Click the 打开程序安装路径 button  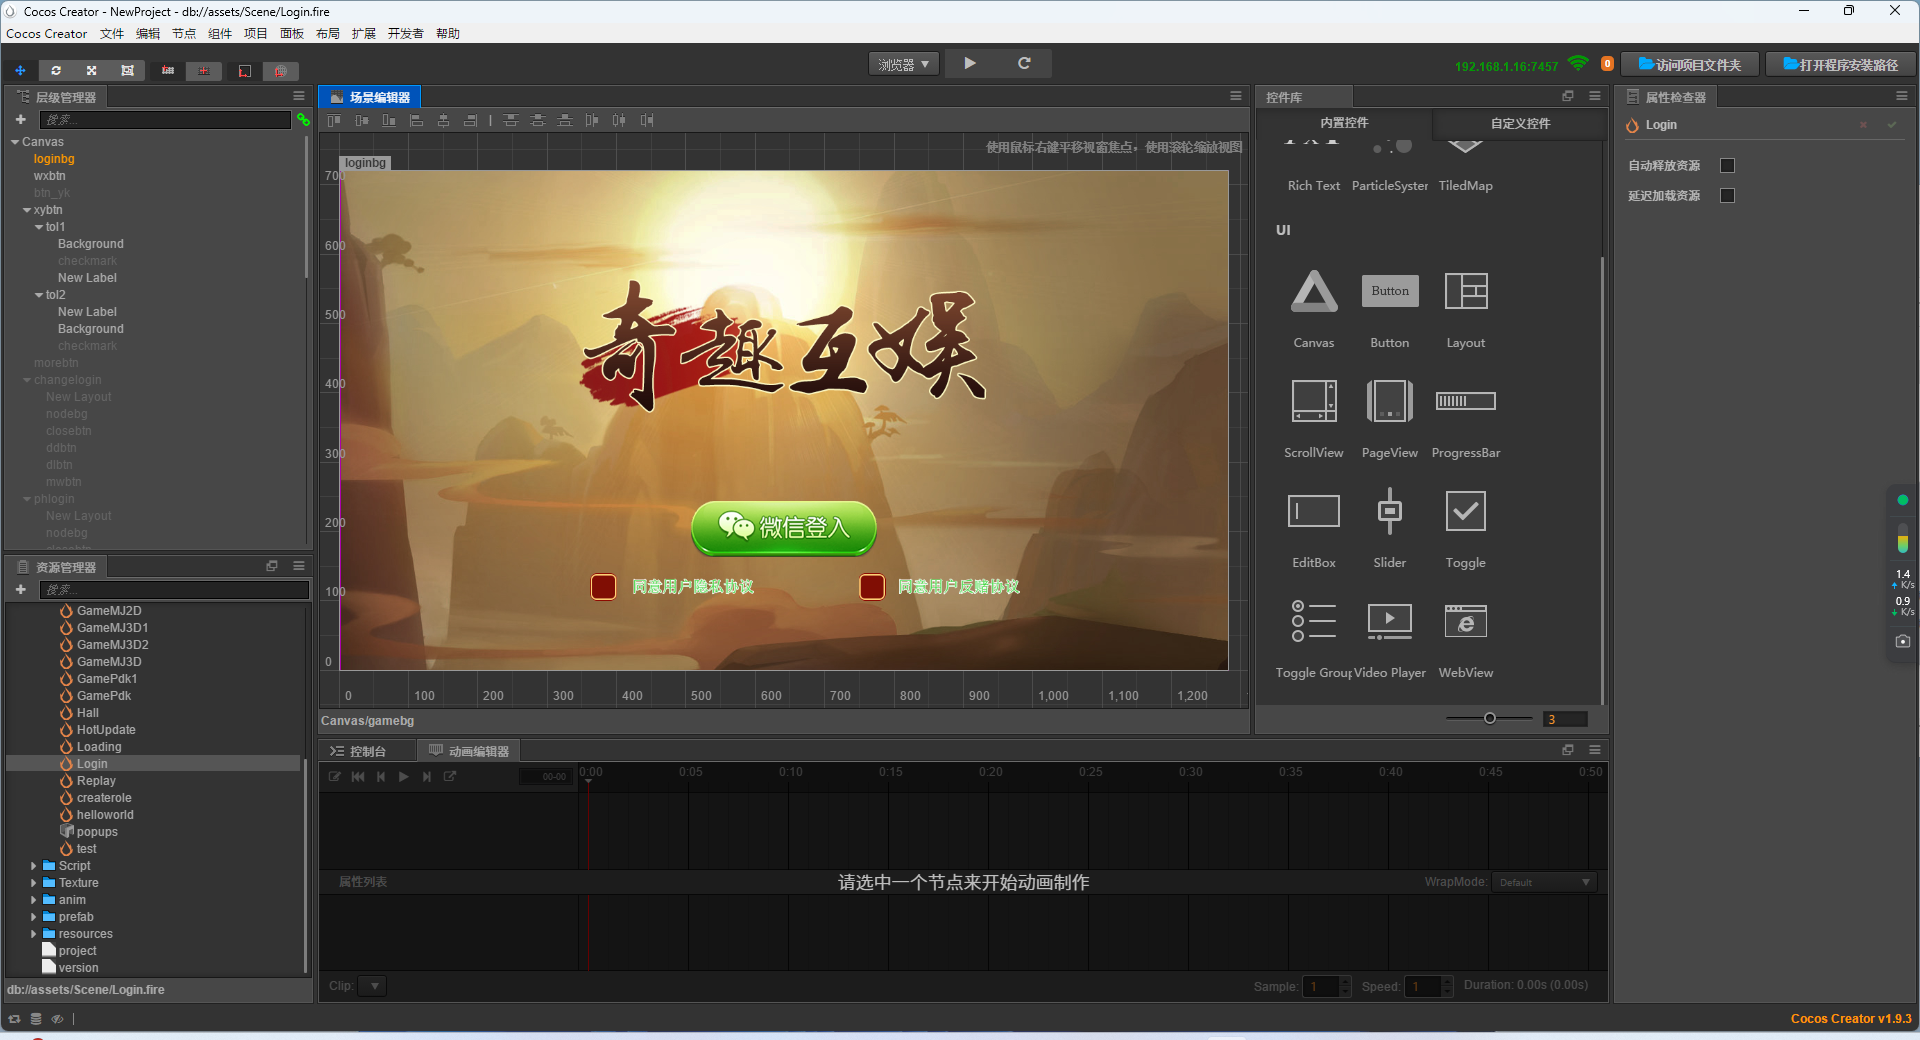click(x=1840, y=63)
